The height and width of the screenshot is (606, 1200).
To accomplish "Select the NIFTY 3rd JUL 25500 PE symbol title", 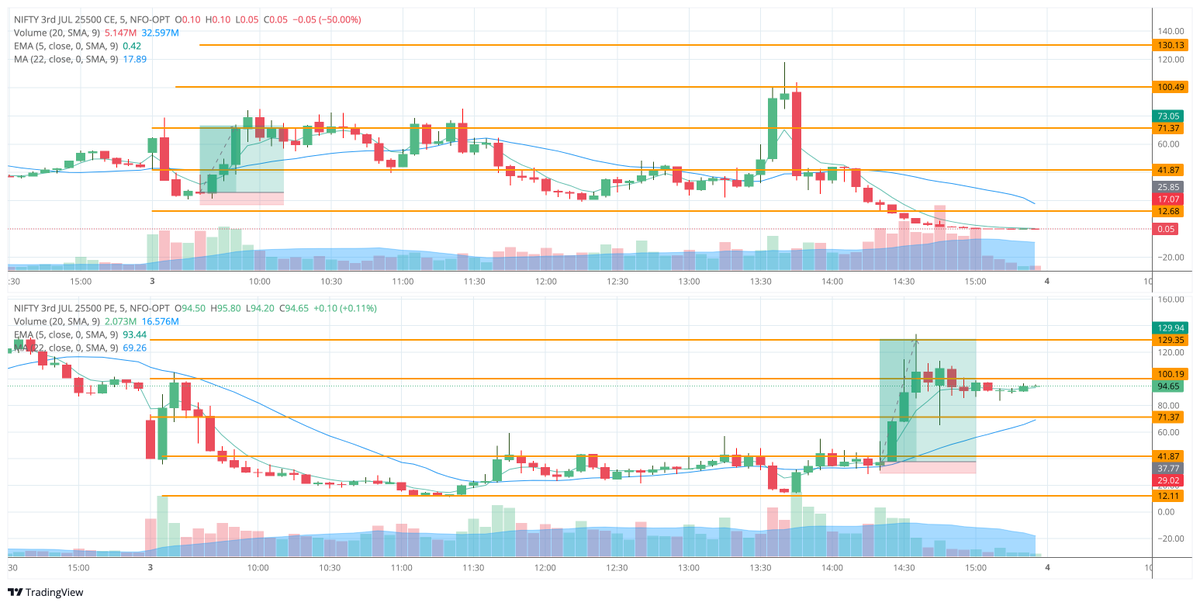I will tap(91, 308).
